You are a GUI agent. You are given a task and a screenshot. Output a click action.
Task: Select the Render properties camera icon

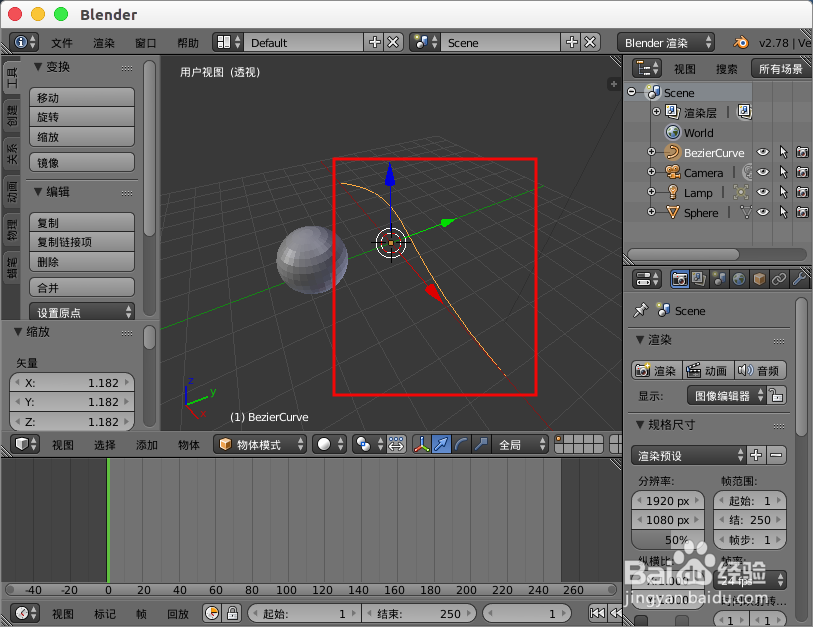pyautogui.click(x=680, y=279)
